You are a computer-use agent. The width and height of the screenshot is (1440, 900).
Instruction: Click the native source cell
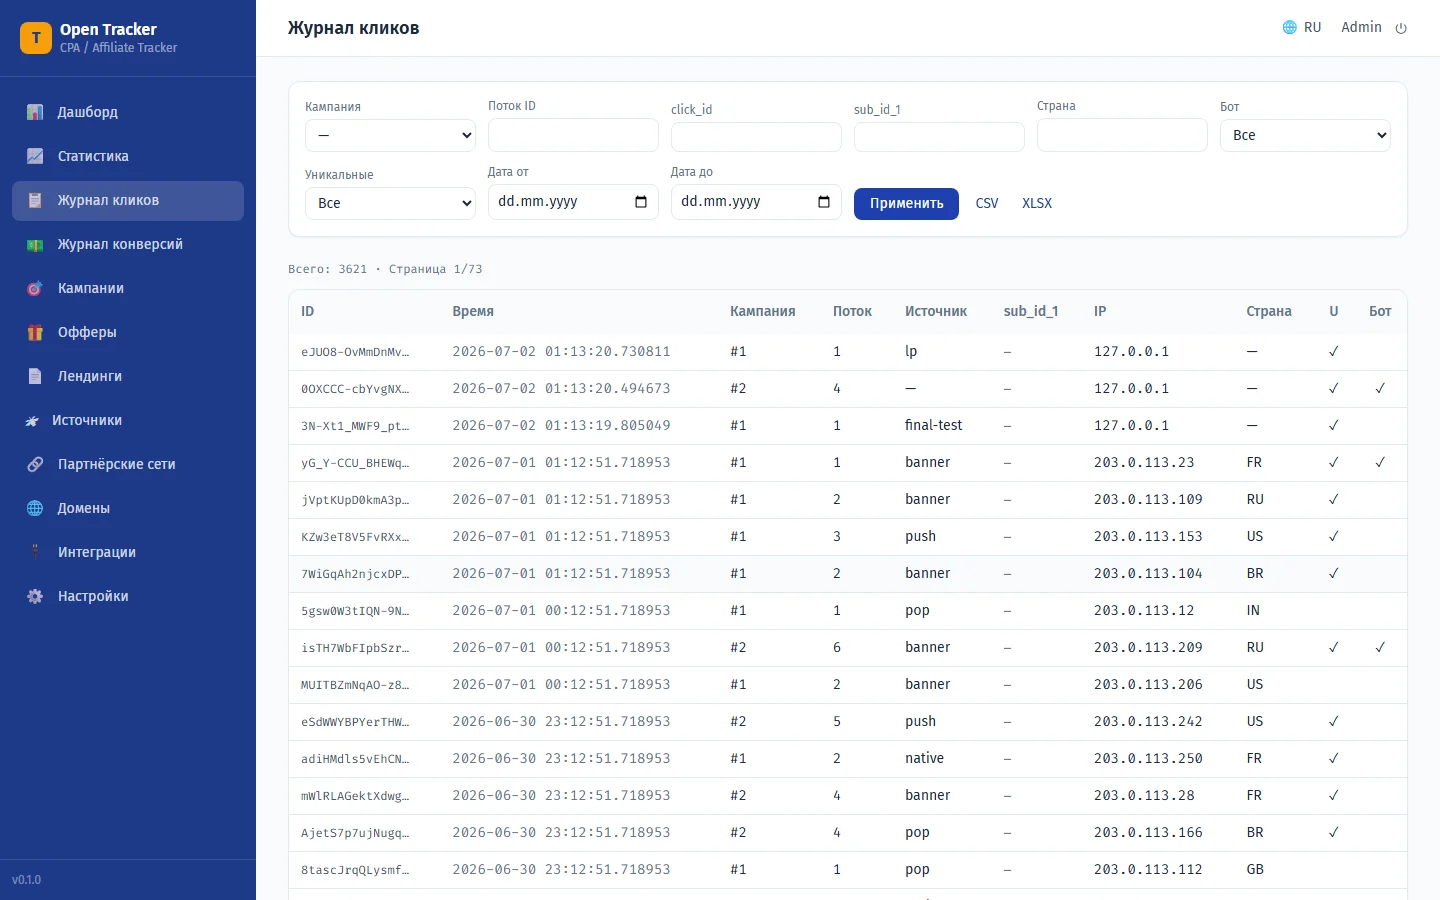(x=924, y=759)
